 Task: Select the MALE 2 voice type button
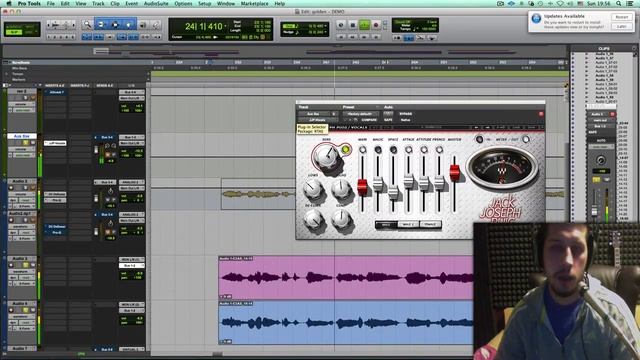click(408, 224)
